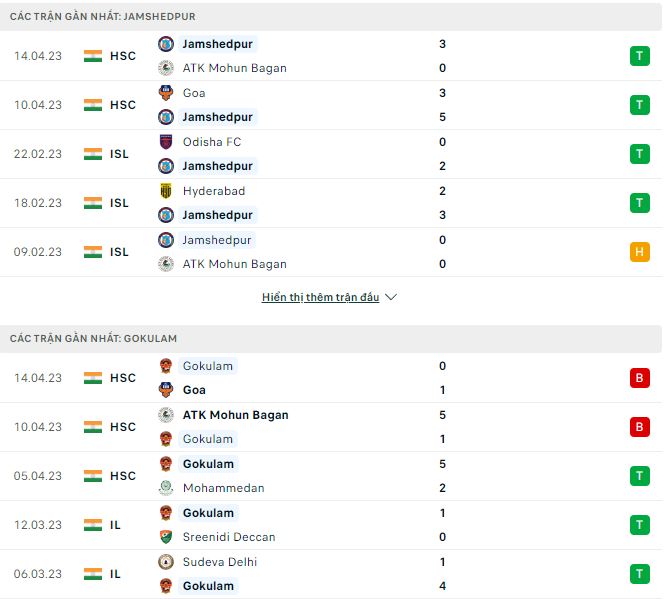Click the green T badge for Sudeva Delhi match
665x600 pixels.
coord(640,574)
